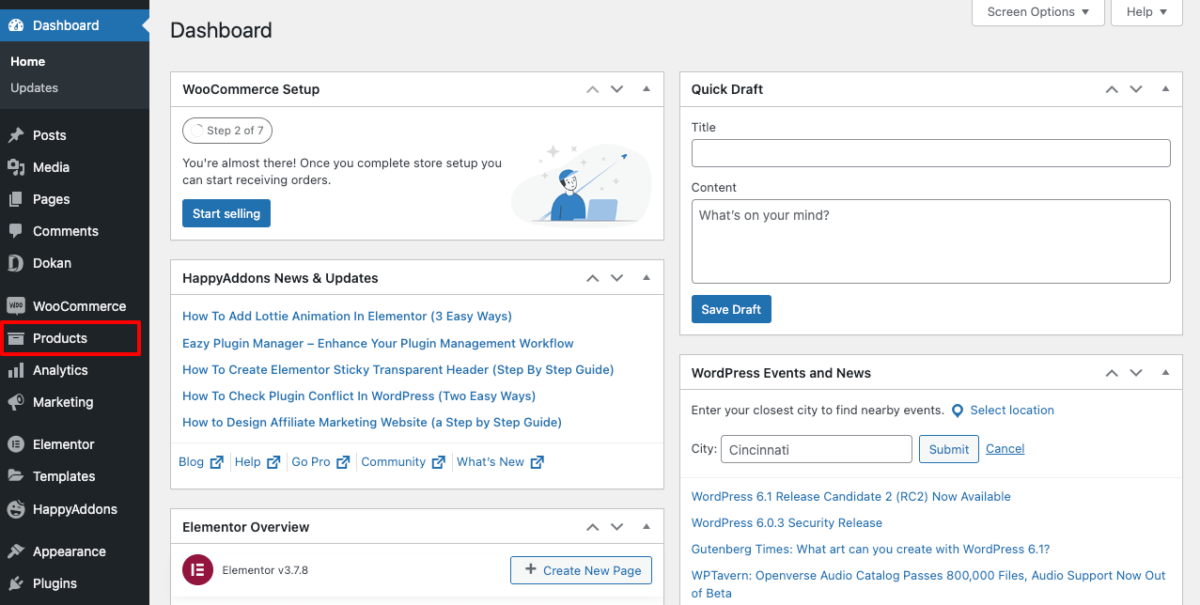This screenshot has height=605, width=1200.
Task: Collapse the WooCommerce Setup panel
Action: (x=645, y=89)
